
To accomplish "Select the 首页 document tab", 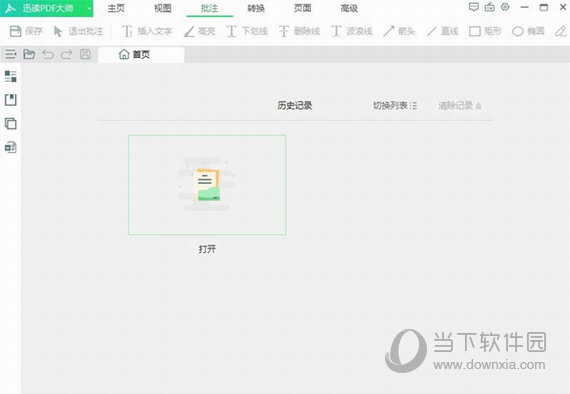I will [141, 55].
